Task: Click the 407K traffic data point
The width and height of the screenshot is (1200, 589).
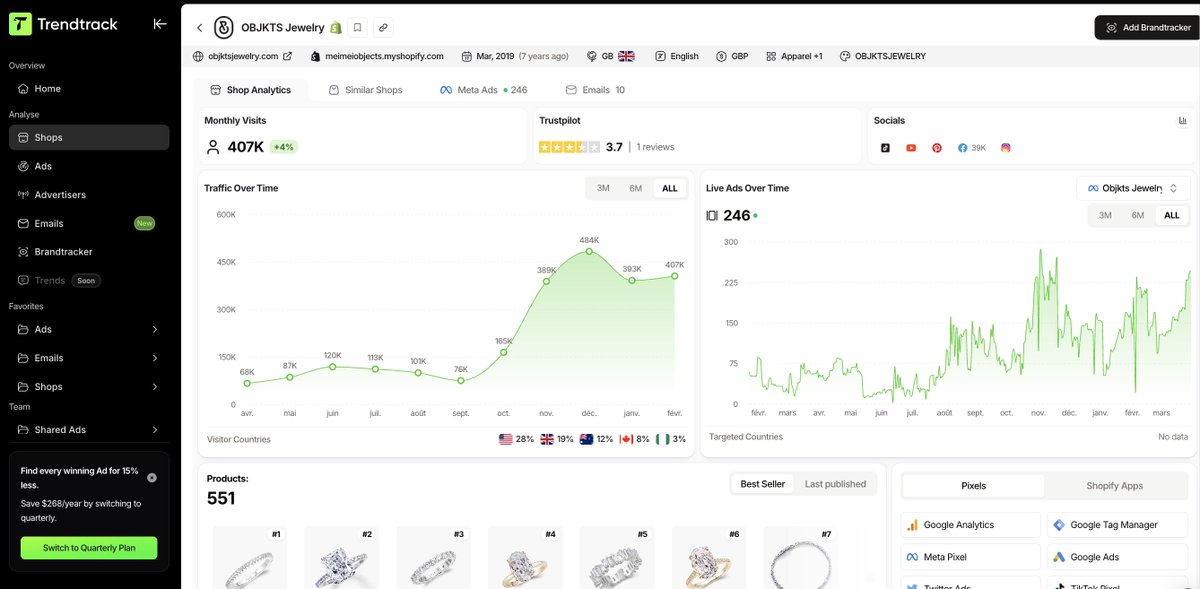Action: (675, 276)
